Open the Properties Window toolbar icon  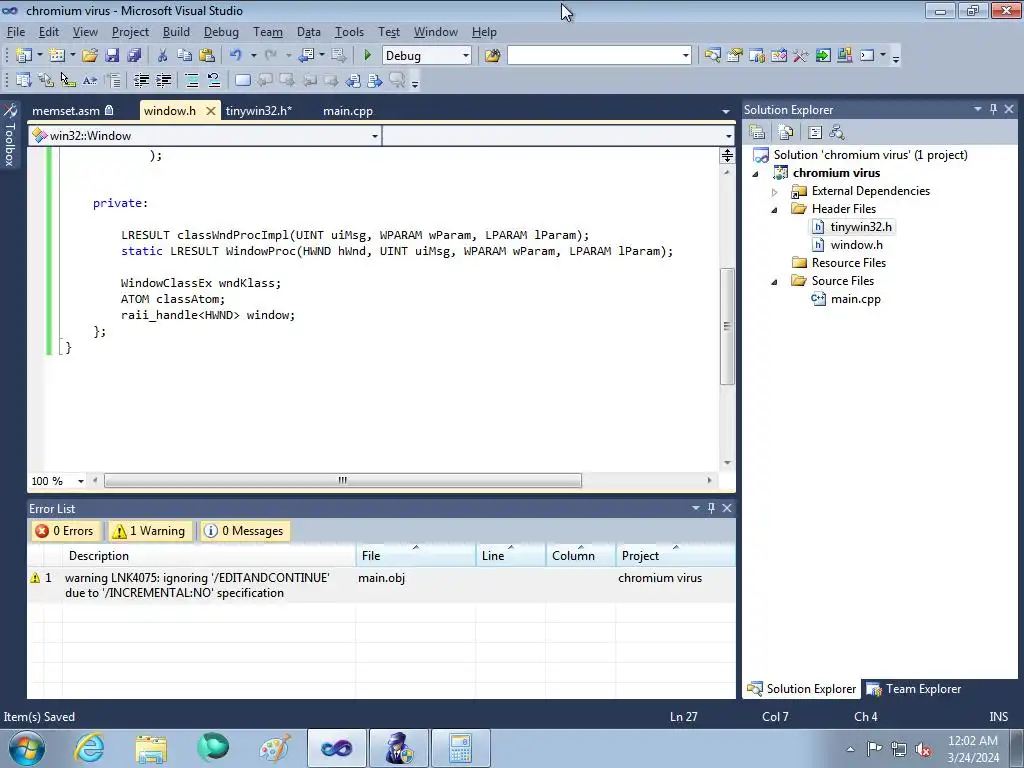pos(735,56)
